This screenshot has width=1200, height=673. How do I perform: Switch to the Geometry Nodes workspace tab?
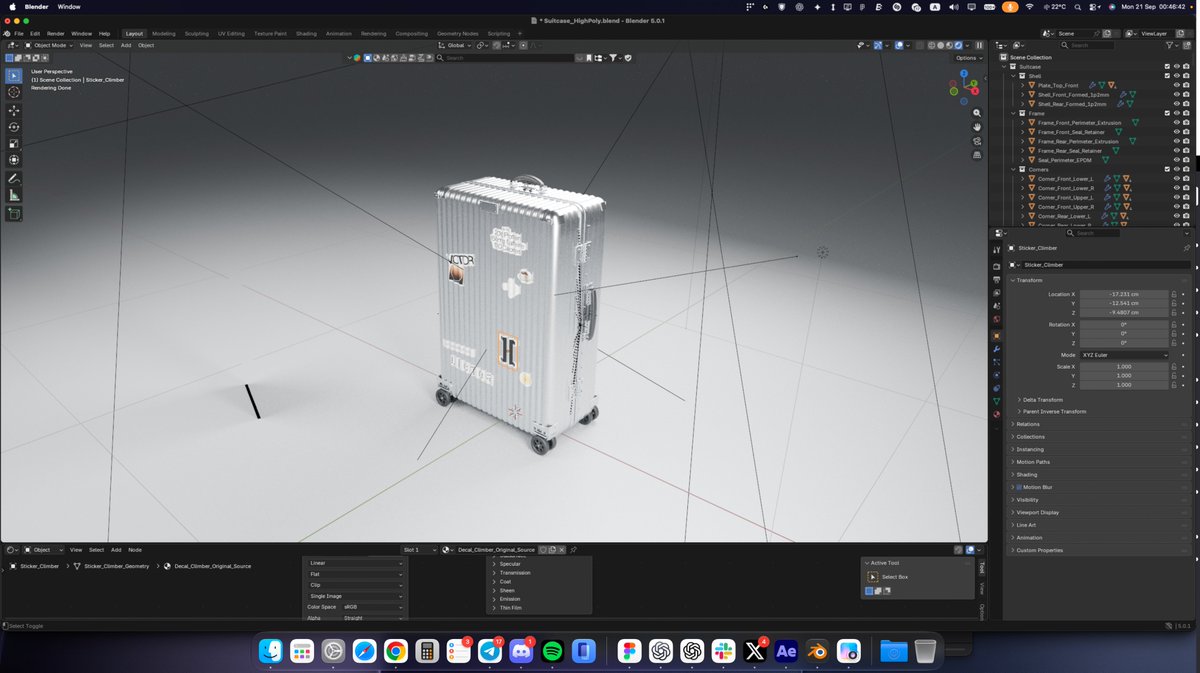457,33
